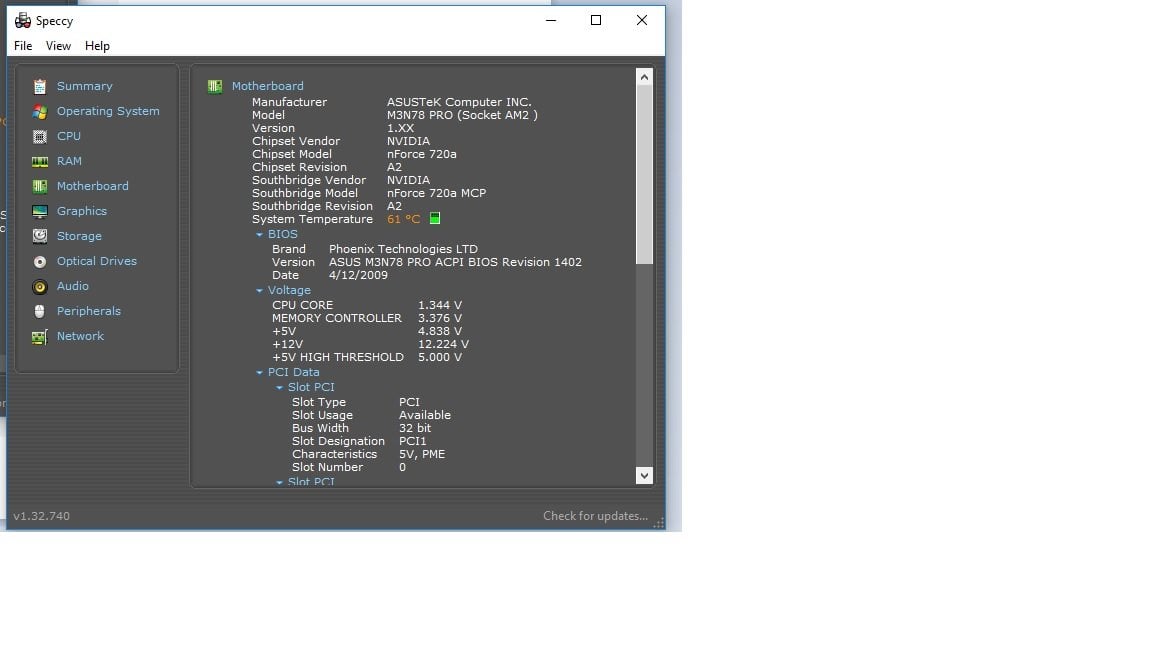The image size is (1152, 648).
Task: Click the Speccy app icon in the title bar
Action: coord(23,21)
